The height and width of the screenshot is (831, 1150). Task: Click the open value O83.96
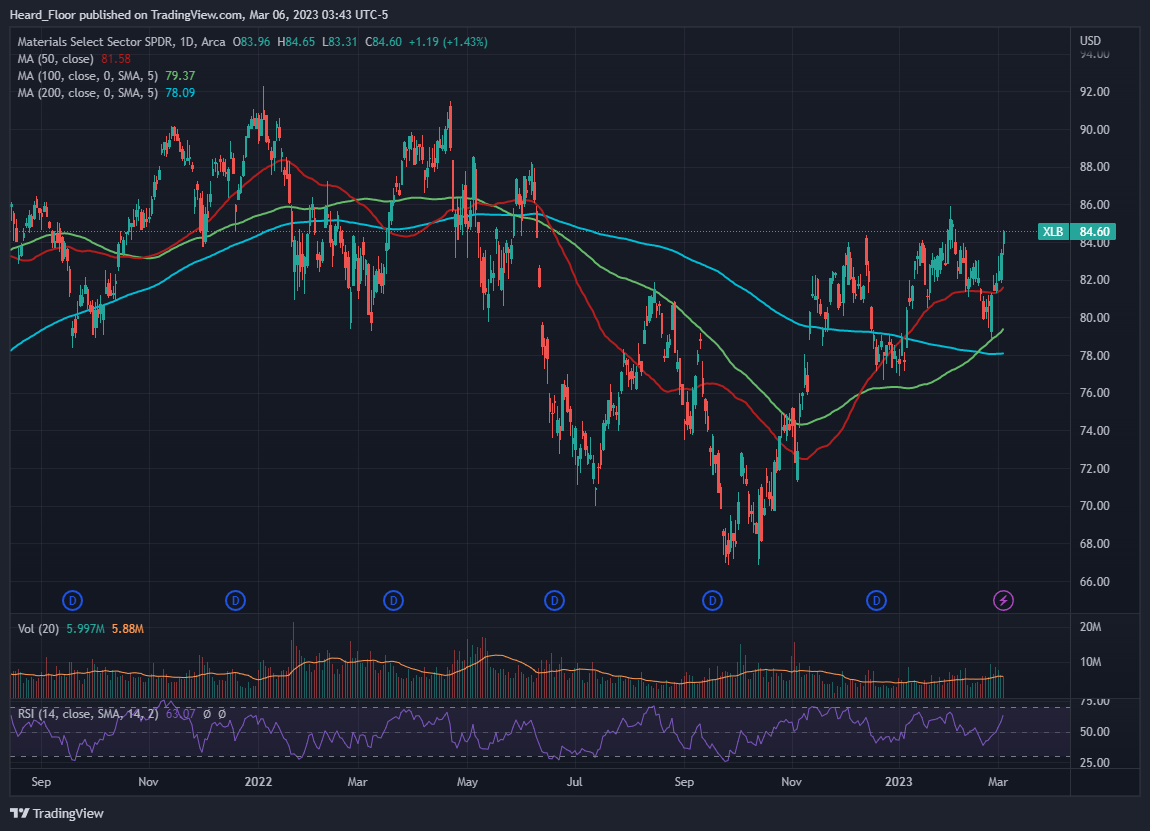[252, 42]
